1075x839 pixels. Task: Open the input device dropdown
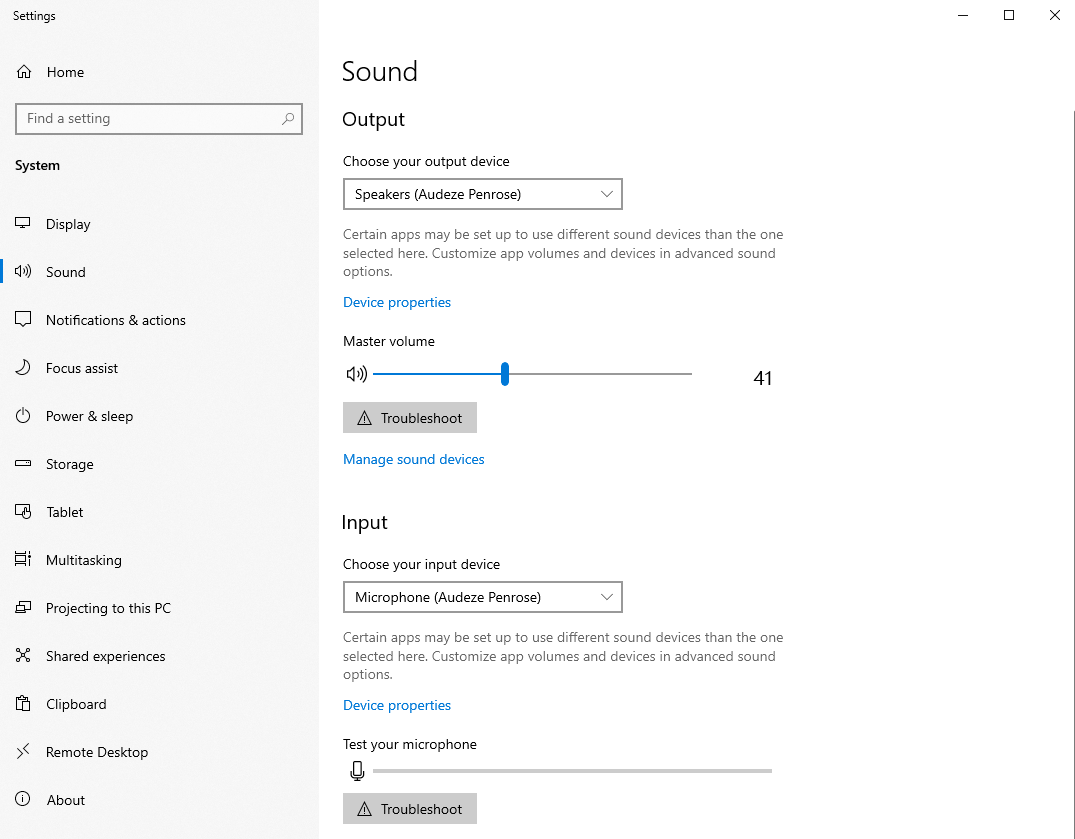(x=483, y=597)
